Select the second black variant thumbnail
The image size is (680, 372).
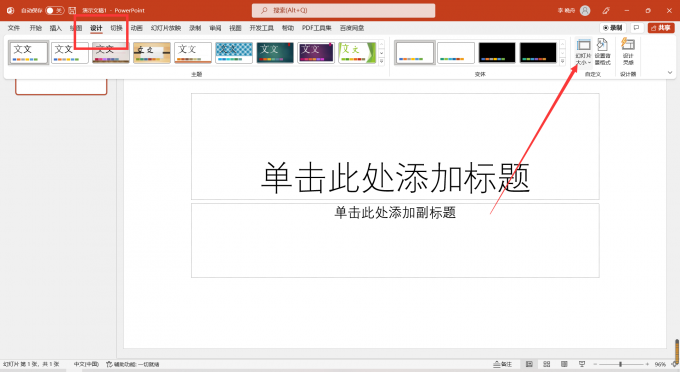point(538,52)
